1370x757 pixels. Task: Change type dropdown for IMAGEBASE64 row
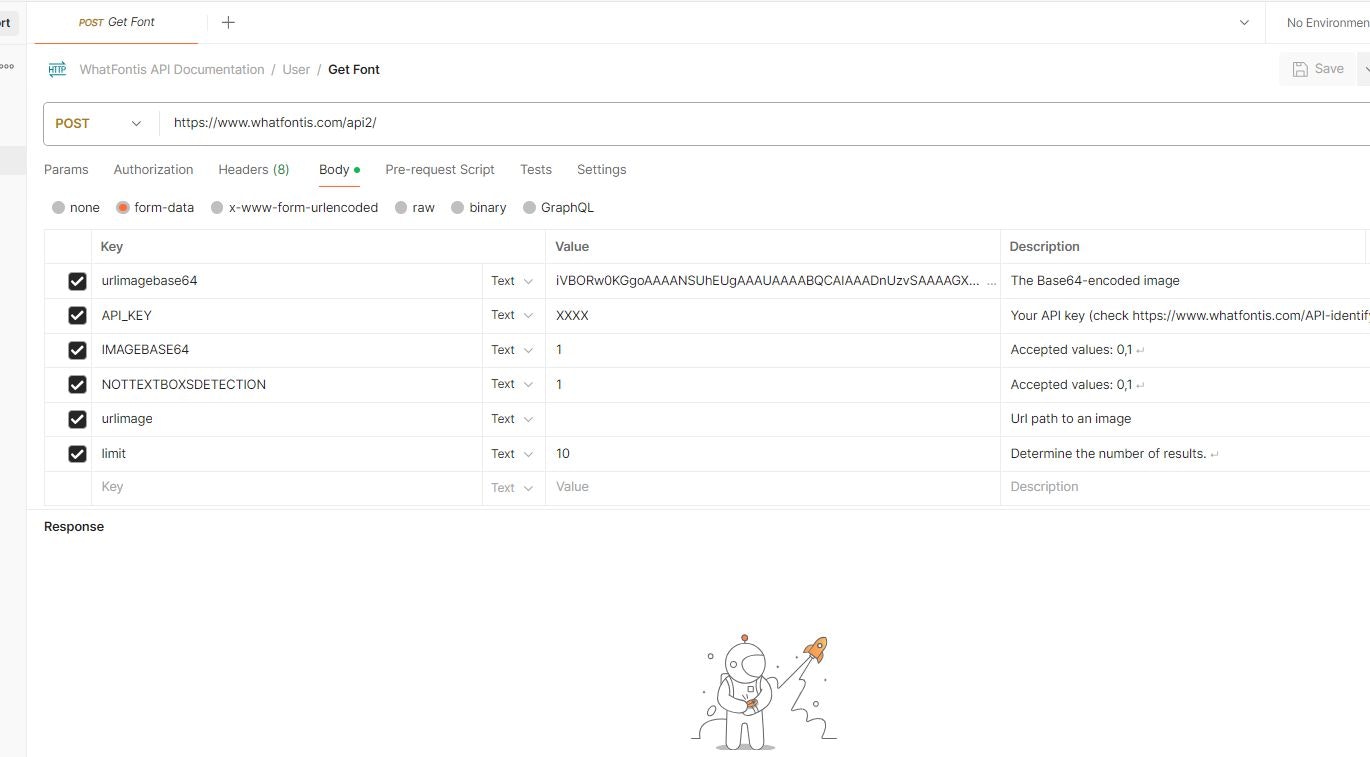point(513,350)
